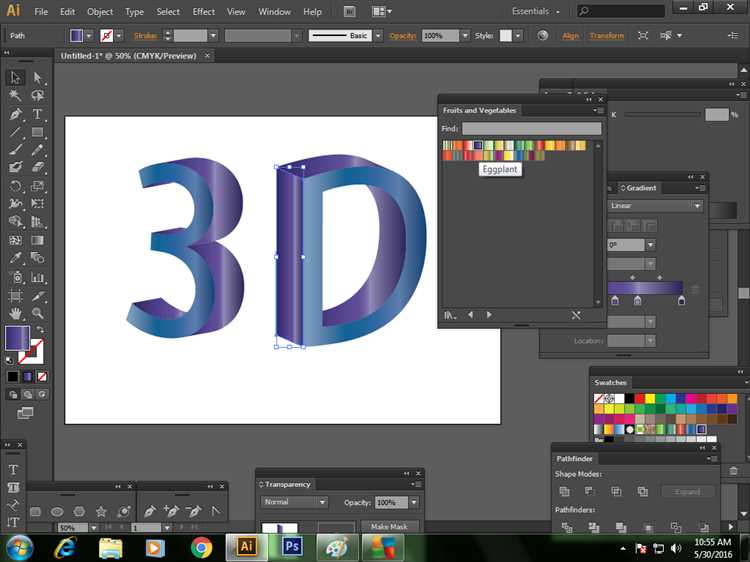
Task: Open the Object menu
Action: click(x=100, y=12)
